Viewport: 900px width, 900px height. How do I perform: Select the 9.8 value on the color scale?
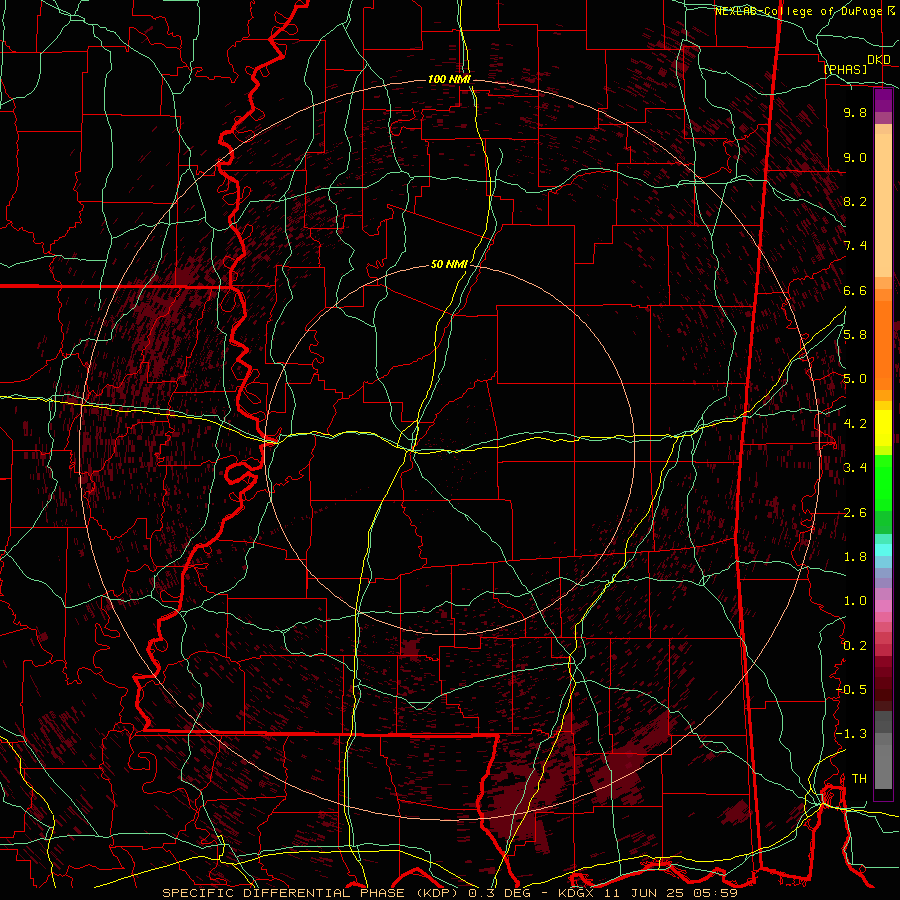coord(855,112)
